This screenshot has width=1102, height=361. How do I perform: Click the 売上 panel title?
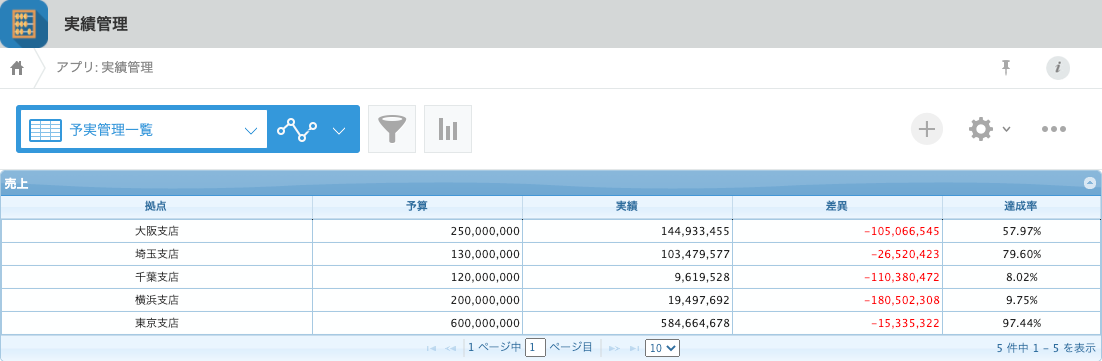tap(15, 183)
